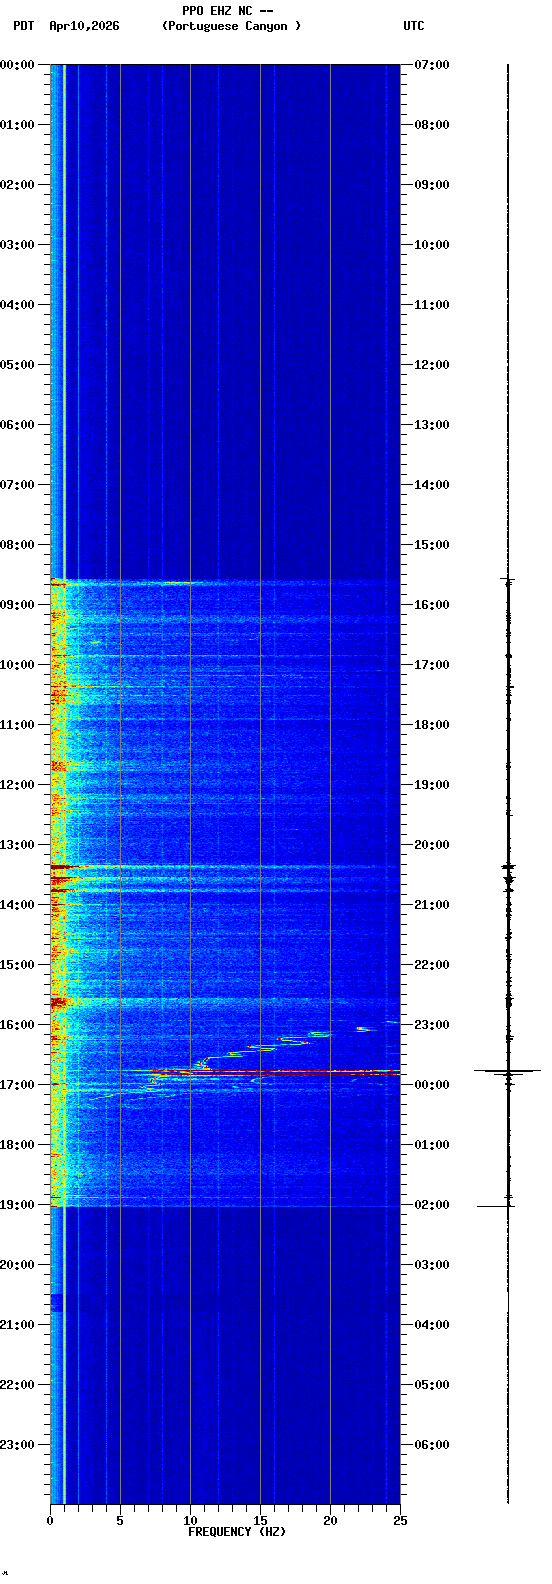Click the frequency axis tick label '10'
This screenshot has width=552, height=1584.
click(x=190, y=1521)
